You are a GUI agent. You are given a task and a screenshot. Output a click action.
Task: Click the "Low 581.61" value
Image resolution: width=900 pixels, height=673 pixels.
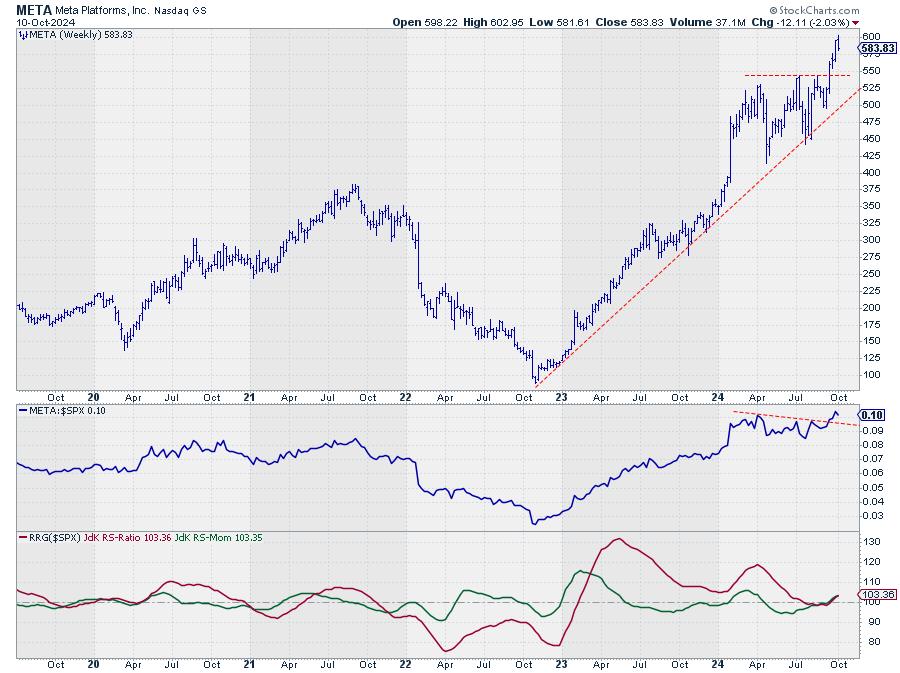click(x=559, y=22)
